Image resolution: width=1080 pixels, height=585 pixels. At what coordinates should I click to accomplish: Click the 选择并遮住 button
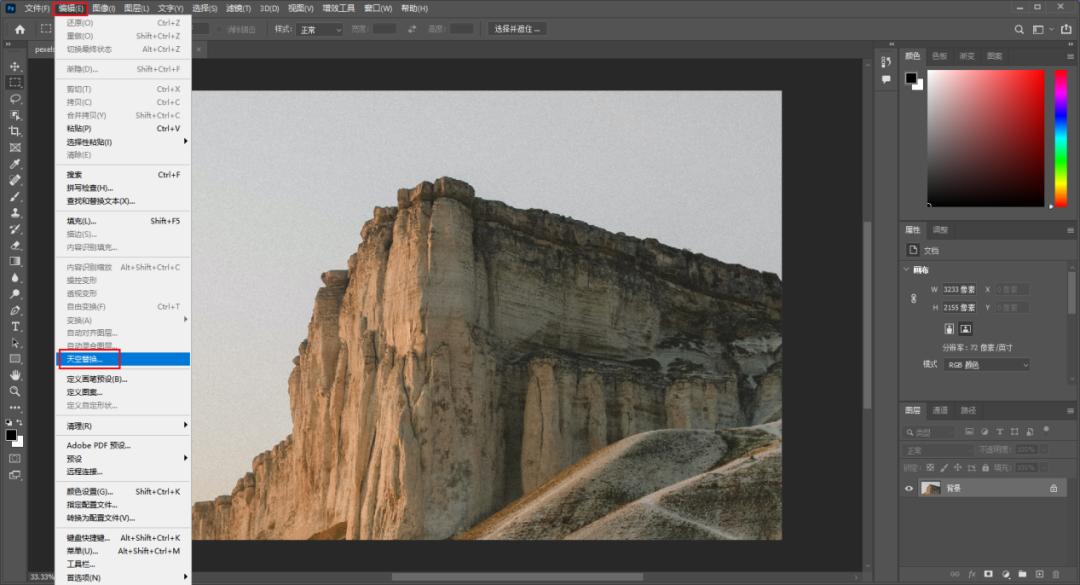point(517,29)
